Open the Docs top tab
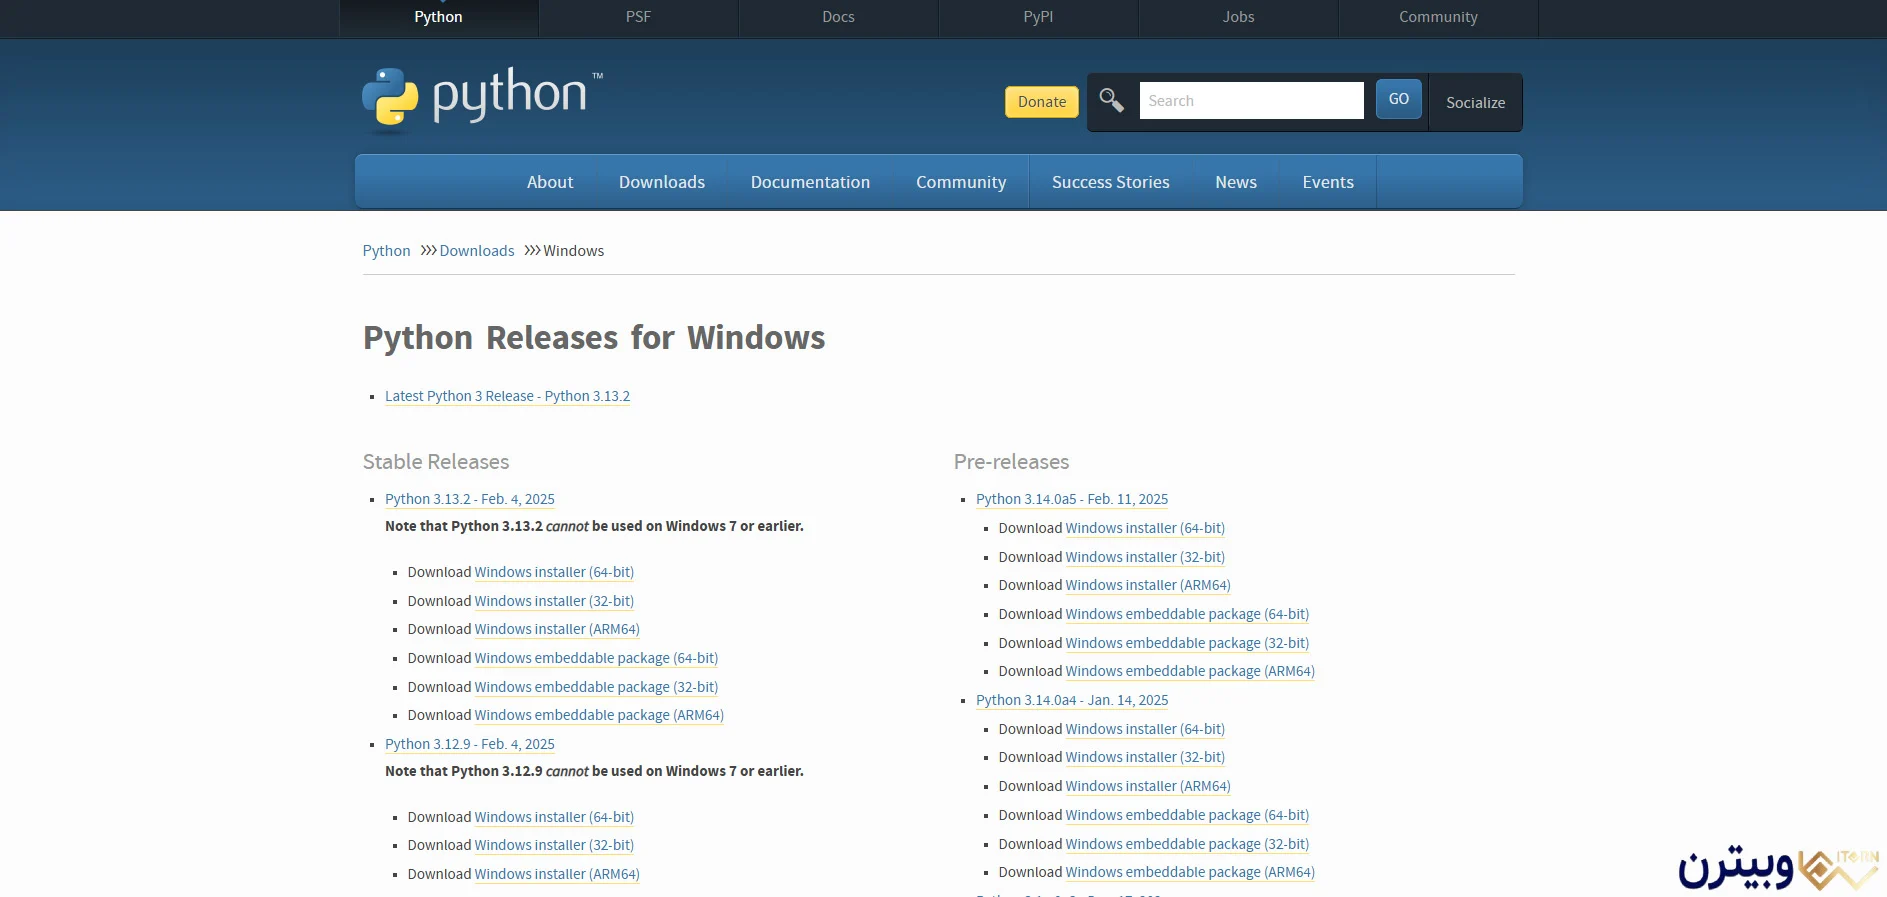The height and width of the screenshot is (897, 1887). pos(838,17)
